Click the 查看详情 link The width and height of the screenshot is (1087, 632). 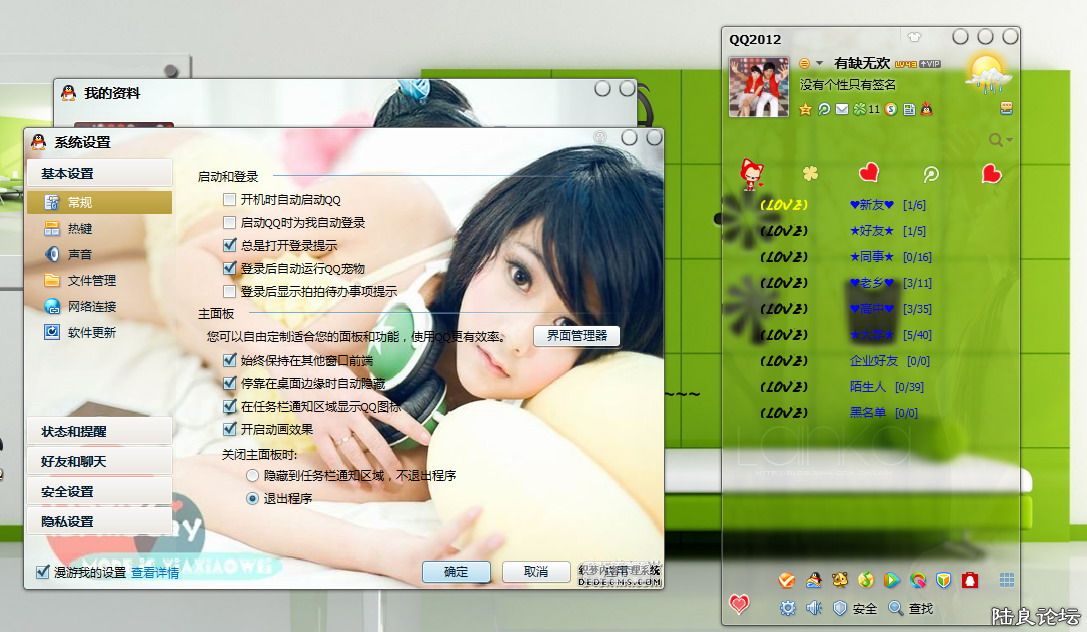coord(155,573)
